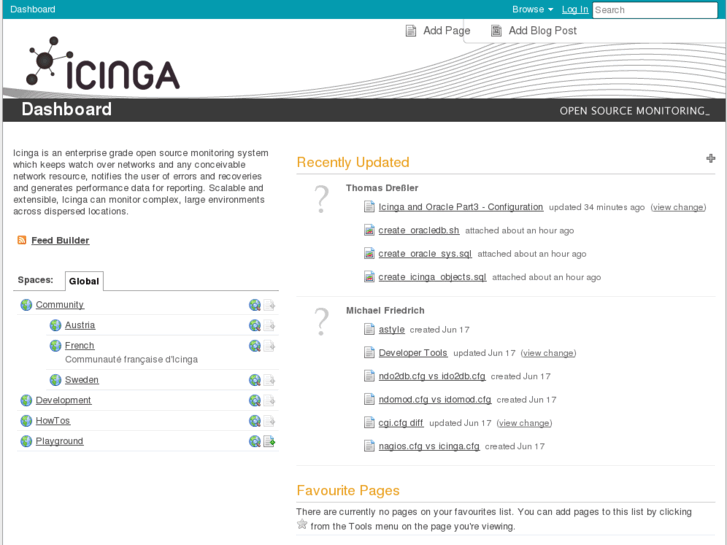This screenshot has height=545, width=727.
Task: Click Dashboard in the top bar
Action: coord(32,9)
